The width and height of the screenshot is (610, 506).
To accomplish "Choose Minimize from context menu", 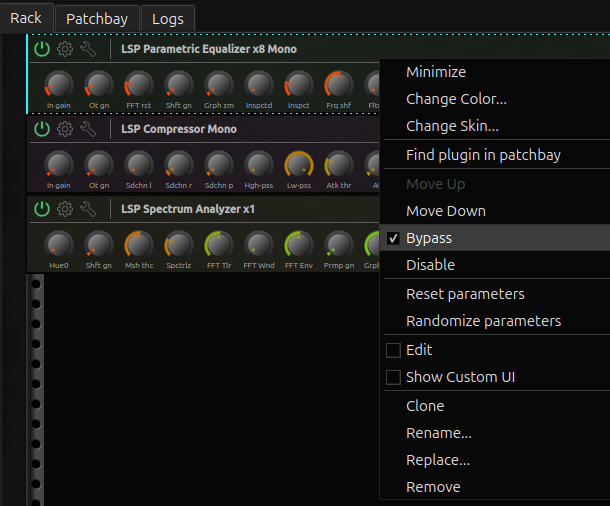I will pos(495,72).
